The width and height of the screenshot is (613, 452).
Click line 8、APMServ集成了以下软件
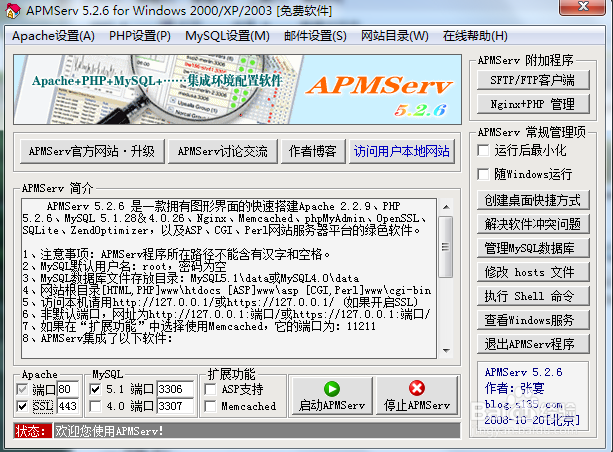[x=97, y=338]
